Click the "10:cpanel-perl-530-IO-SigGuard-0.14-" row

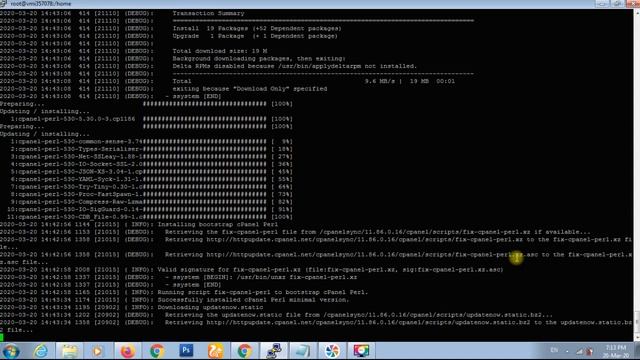pos(150,209)
